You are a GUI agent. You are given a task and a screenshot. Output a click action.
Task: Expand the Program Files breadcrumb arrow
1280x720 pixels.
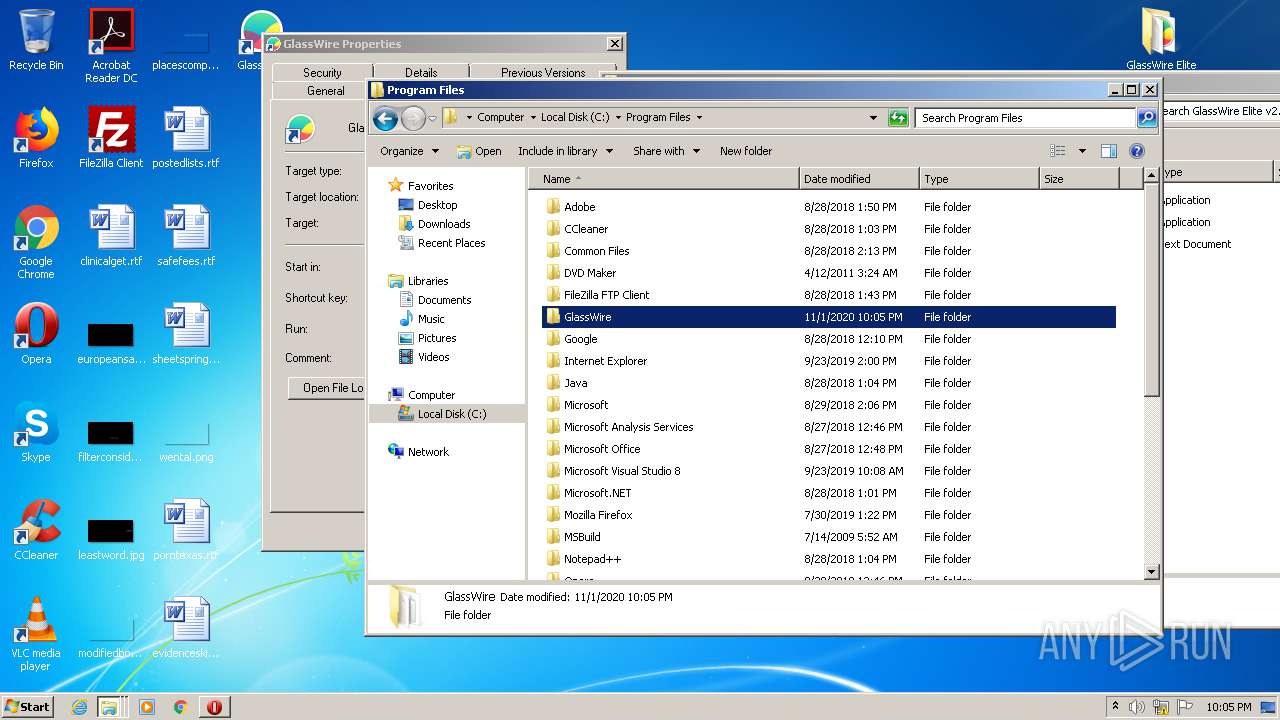tap(699, 117)
